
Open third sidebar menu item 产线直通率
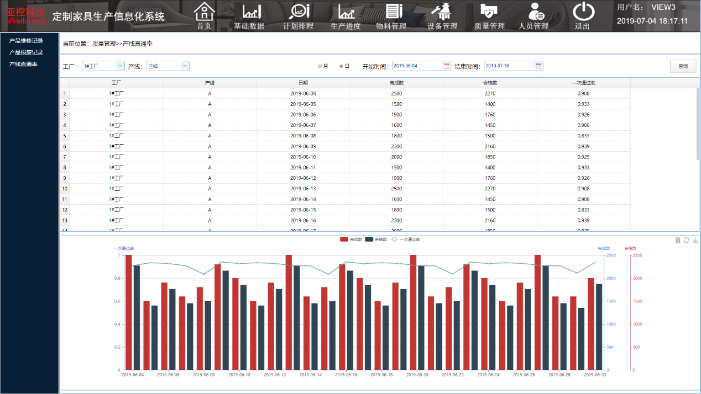(x=23, y=64)
